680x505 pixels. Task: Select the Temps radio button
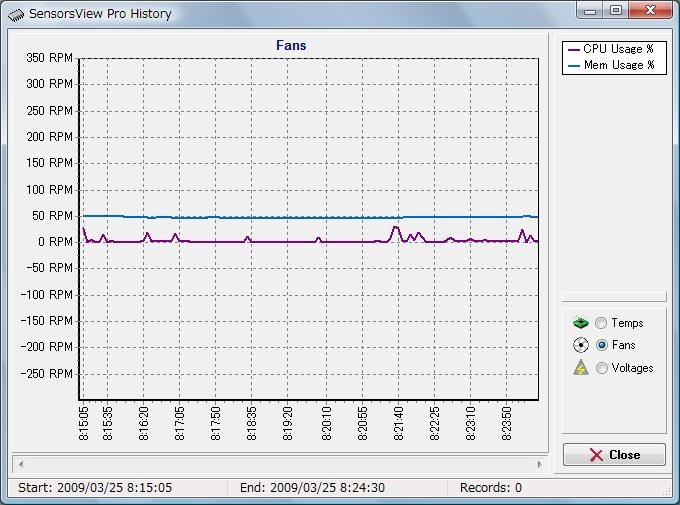pyautogui.click(x=601, y=323)
